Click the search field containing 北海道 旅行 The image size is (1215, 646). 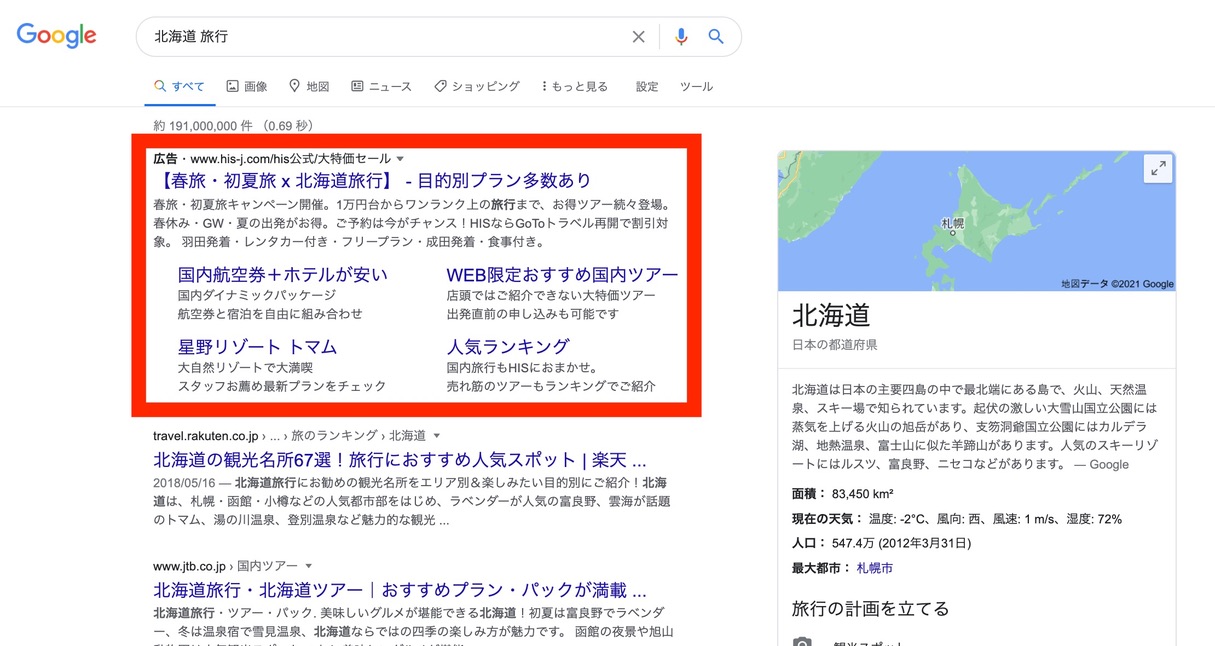[x=438, y=37]
